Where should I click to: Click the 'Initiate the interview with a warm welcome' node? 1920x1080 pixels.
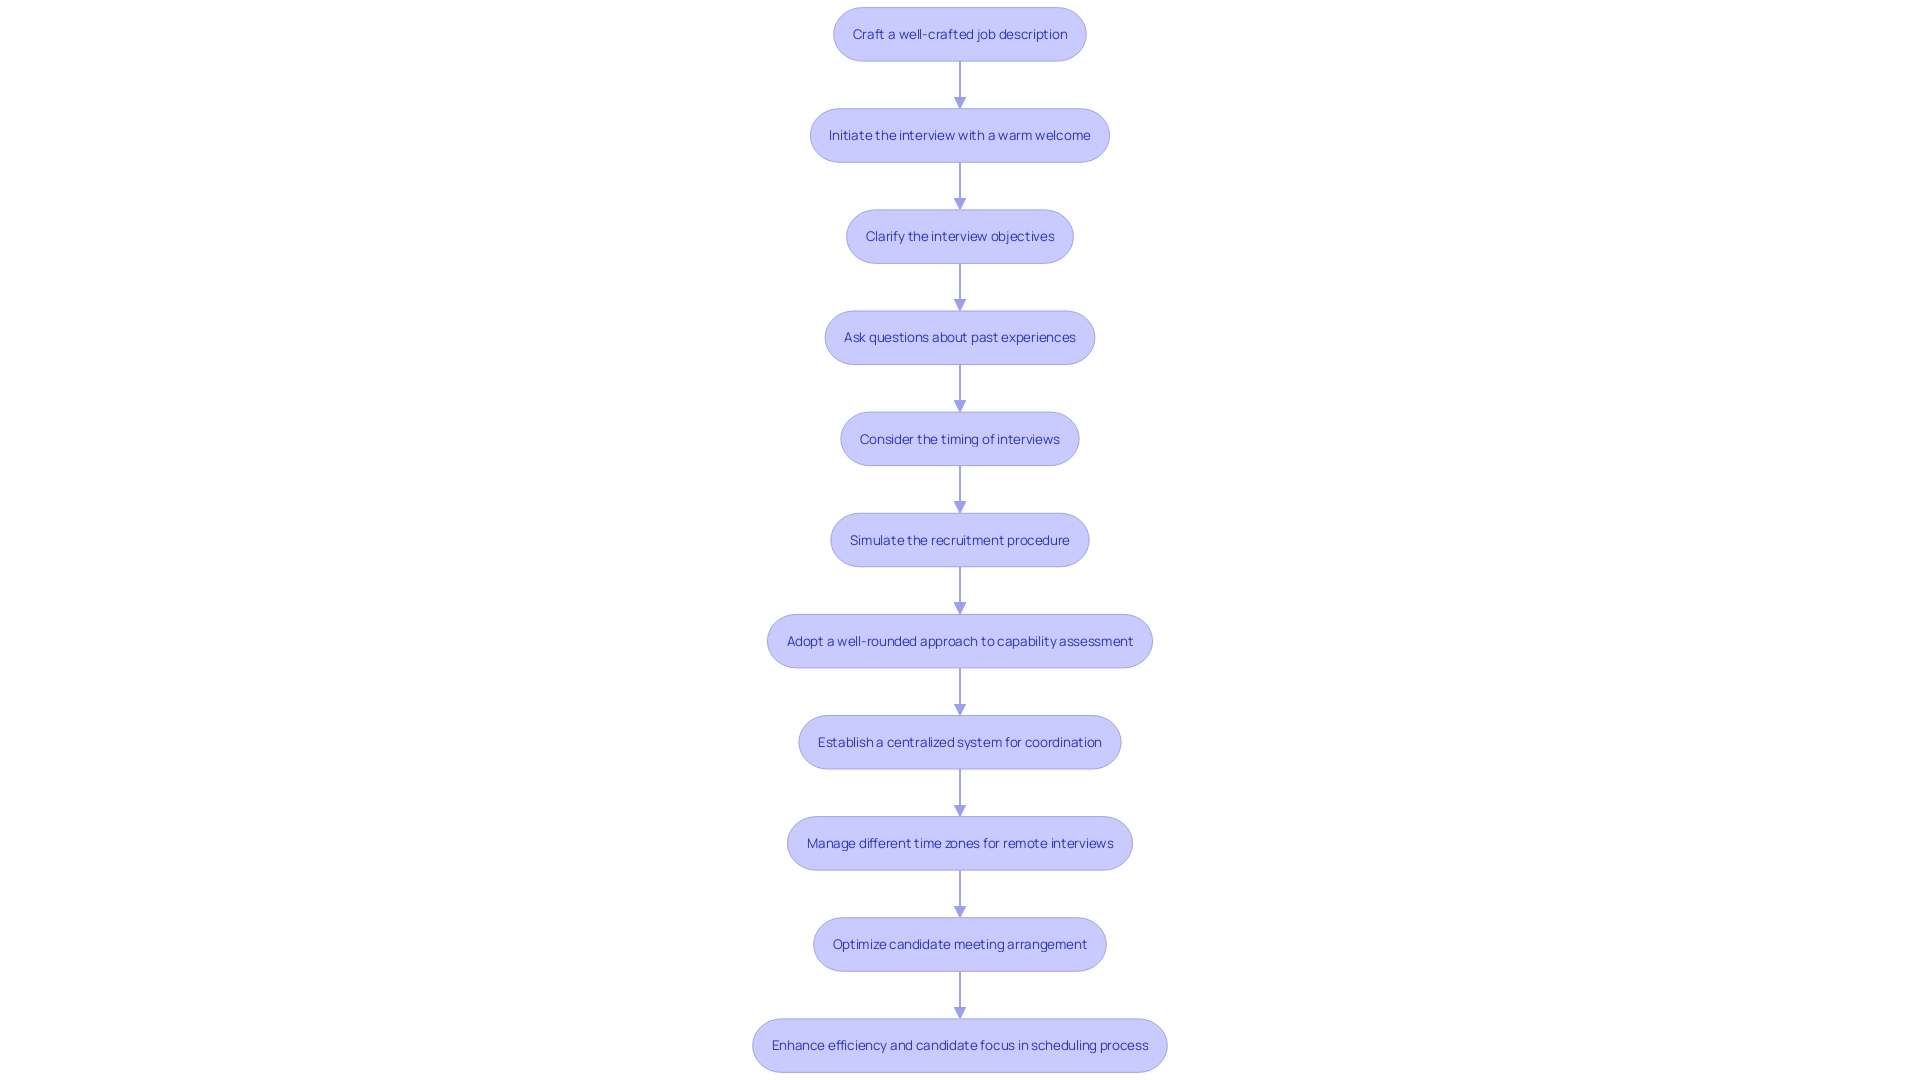pos(960,135)
